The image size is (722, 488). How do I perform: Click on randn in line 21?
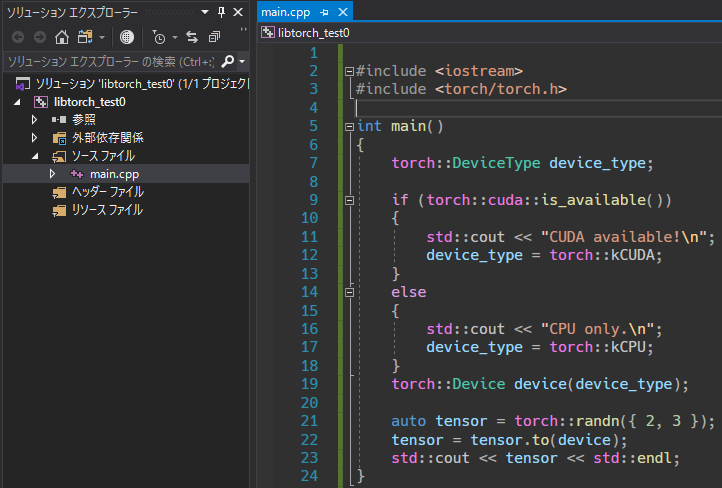click(x=597, y=421)
